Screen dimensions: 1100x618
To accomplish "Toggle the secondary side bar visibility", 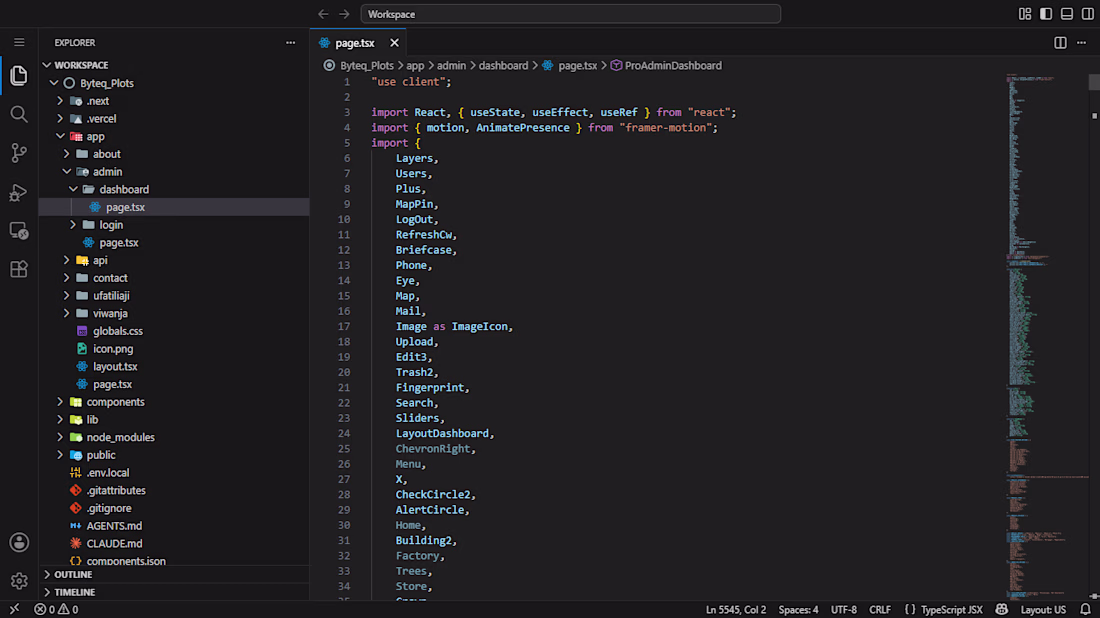I will pyautogui.click(x=1087, y=14).
